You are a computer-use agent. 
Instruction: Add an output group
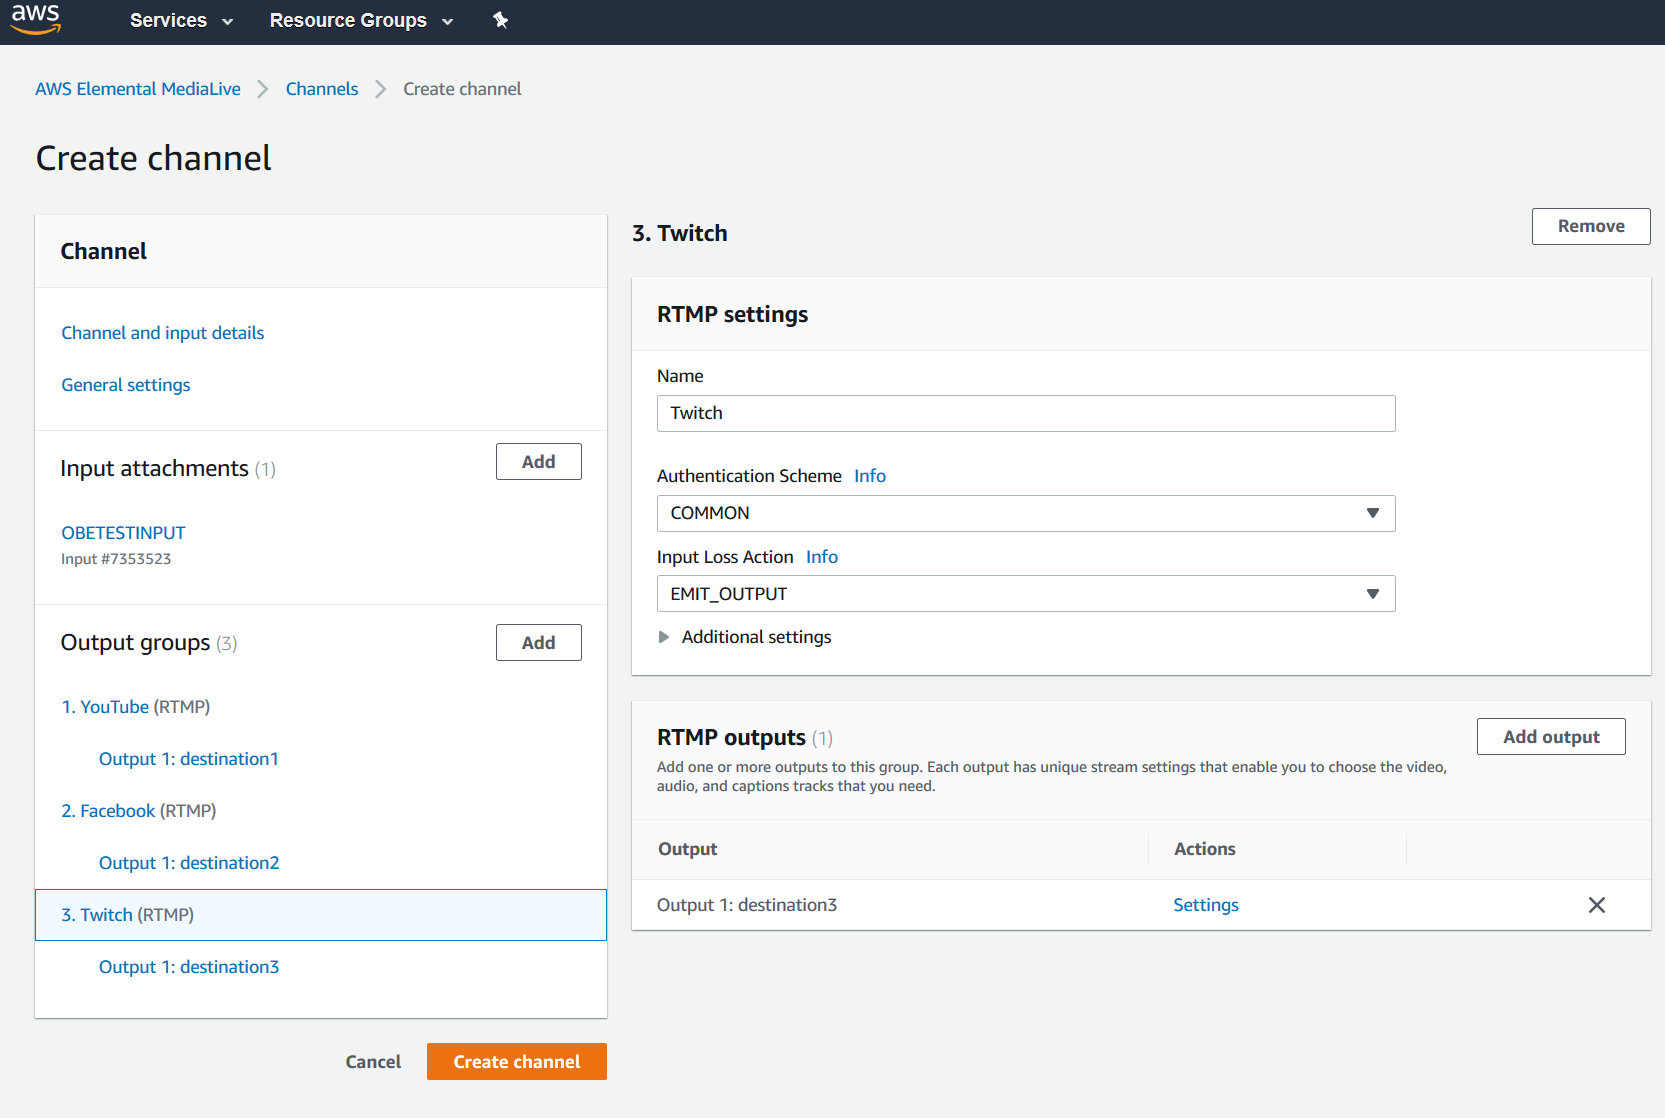[x=538, y=643]
